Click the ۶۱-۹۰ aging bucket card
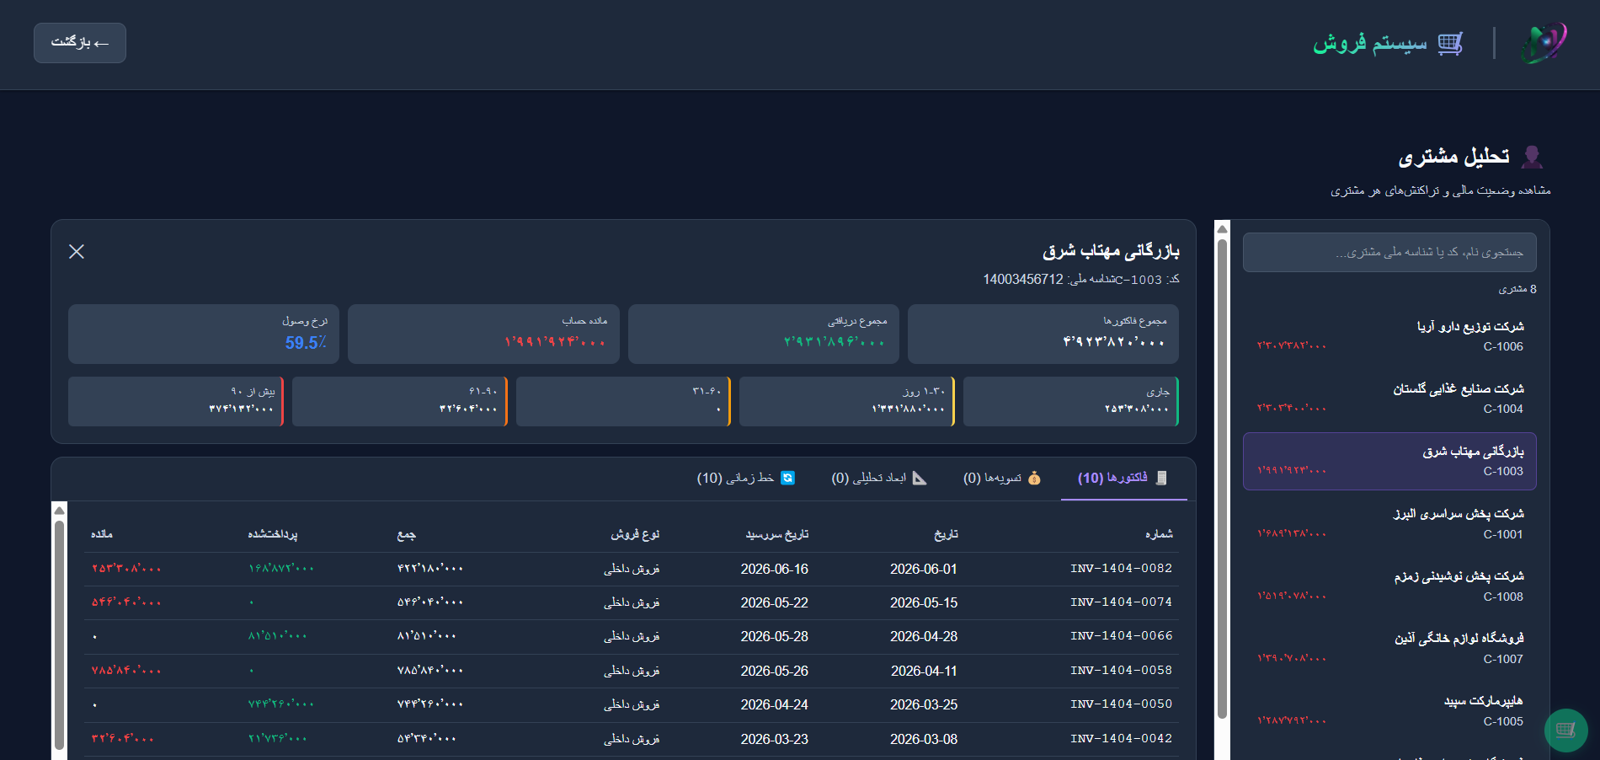Image resolution: width=1600 pixels, height=760 pixels. pos(400,401)
